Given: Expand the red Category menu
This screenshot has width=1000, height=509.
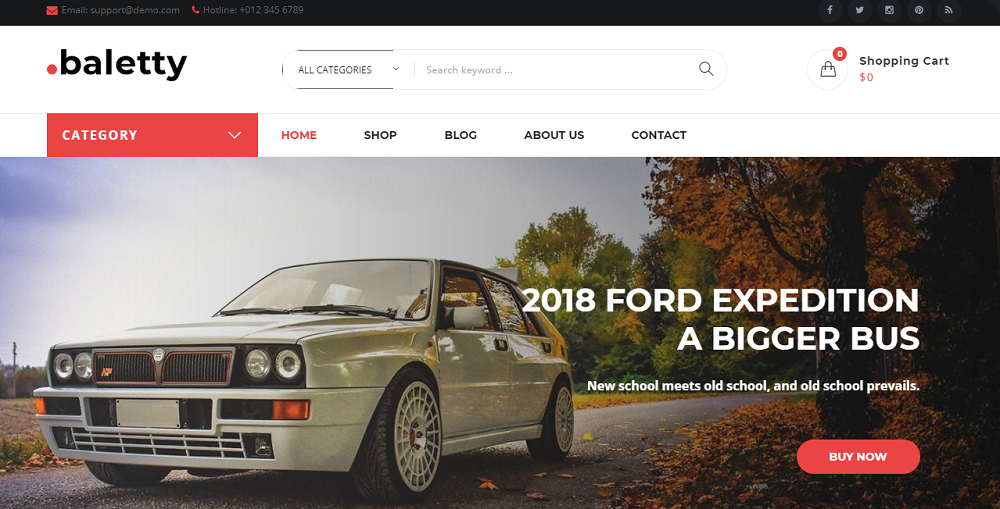Looking at the screenshot, I should (x=152, y=135).
